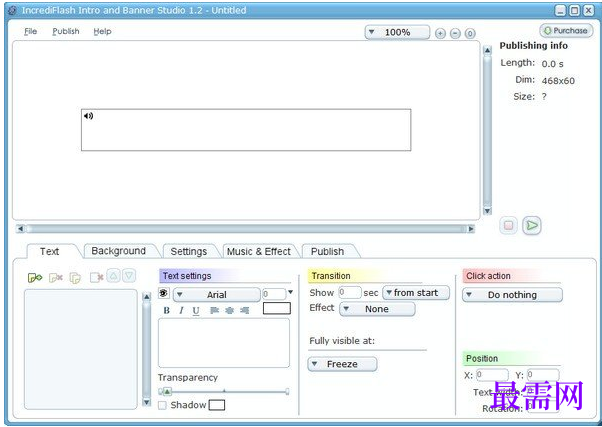Switch to the Text tab

click(x=50, y=252)
